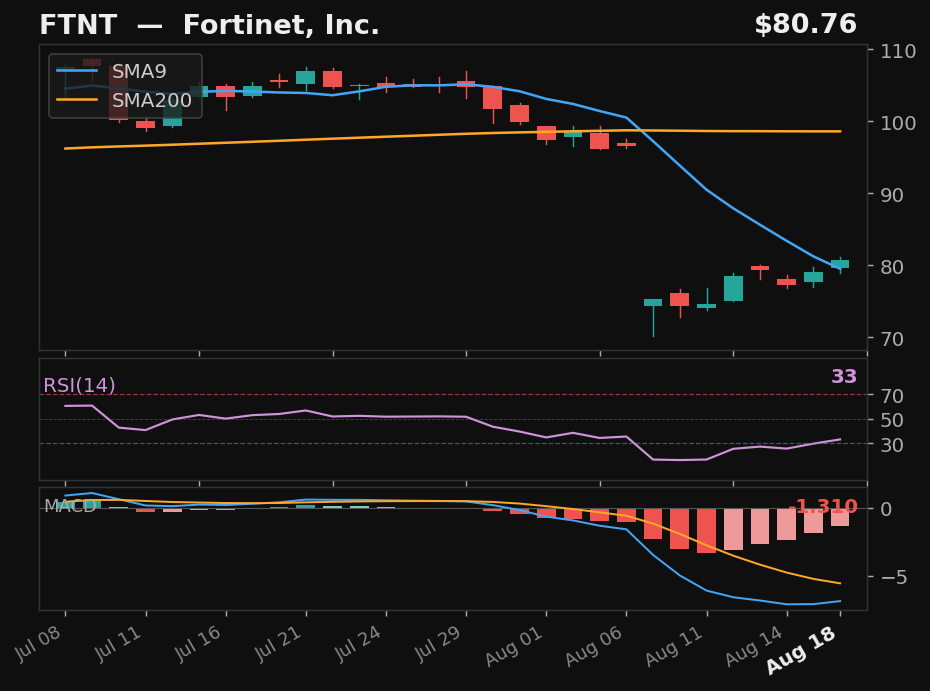Click the Jul 16 date label
930x691 pixels.
tap(198, 642)
